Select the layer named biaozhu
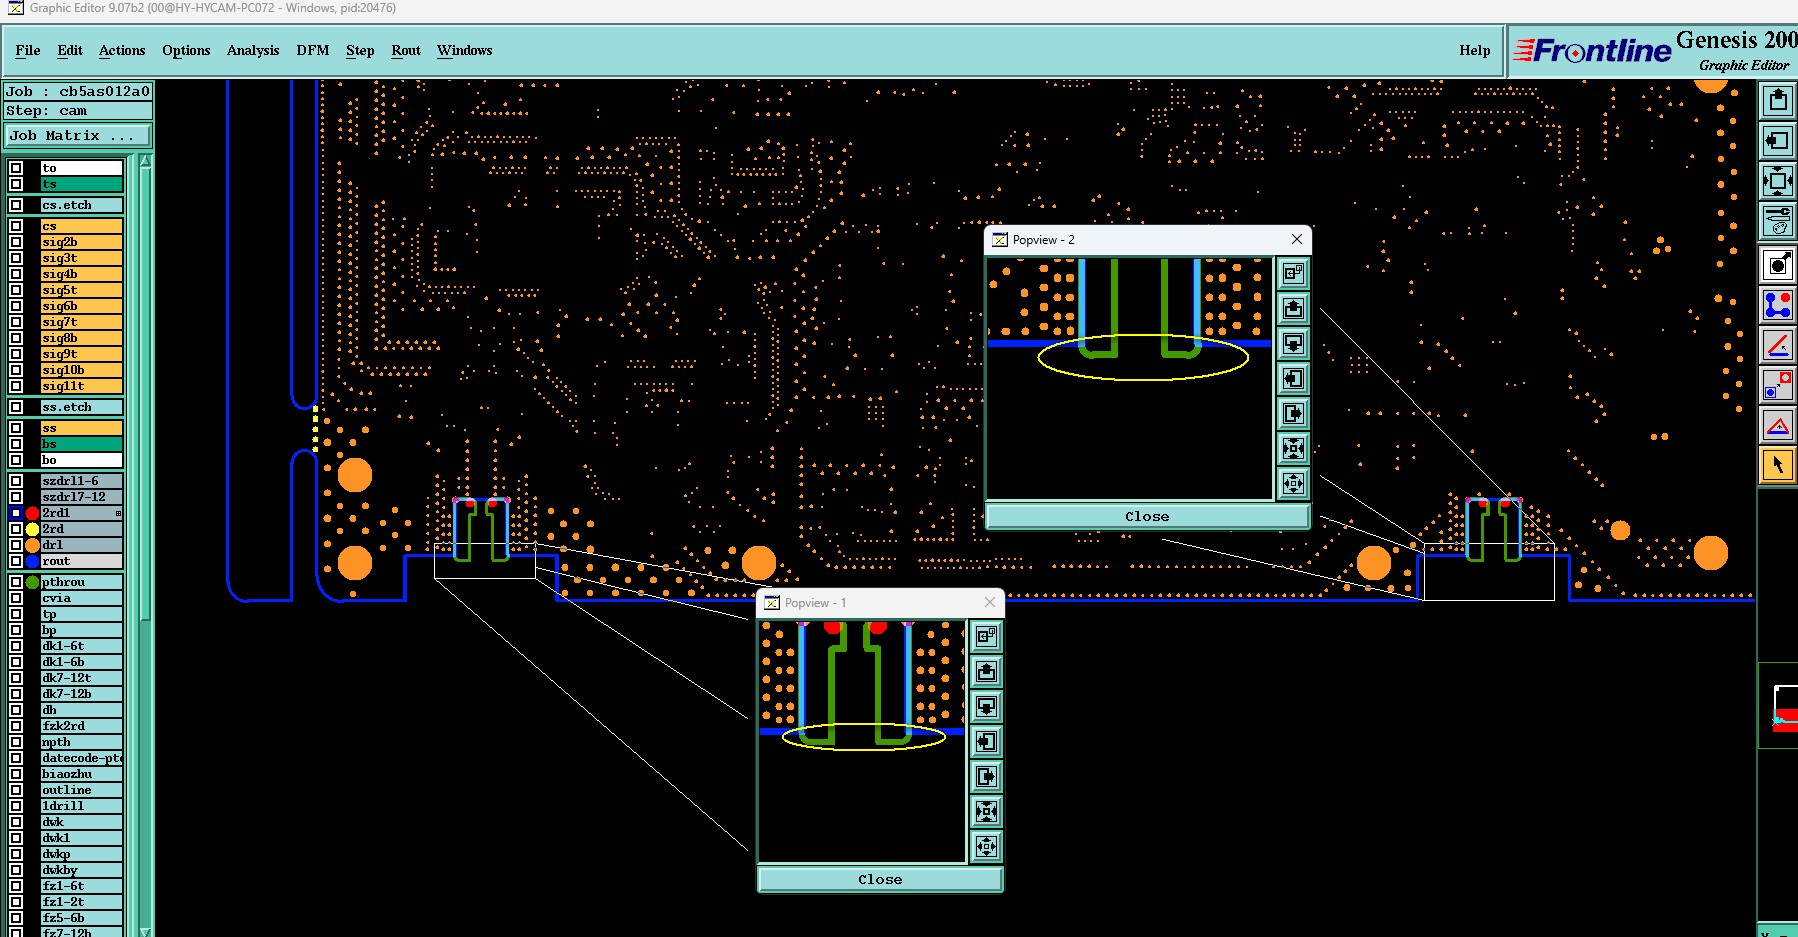Screen dimensions: 1798x937 pos(82,774)
